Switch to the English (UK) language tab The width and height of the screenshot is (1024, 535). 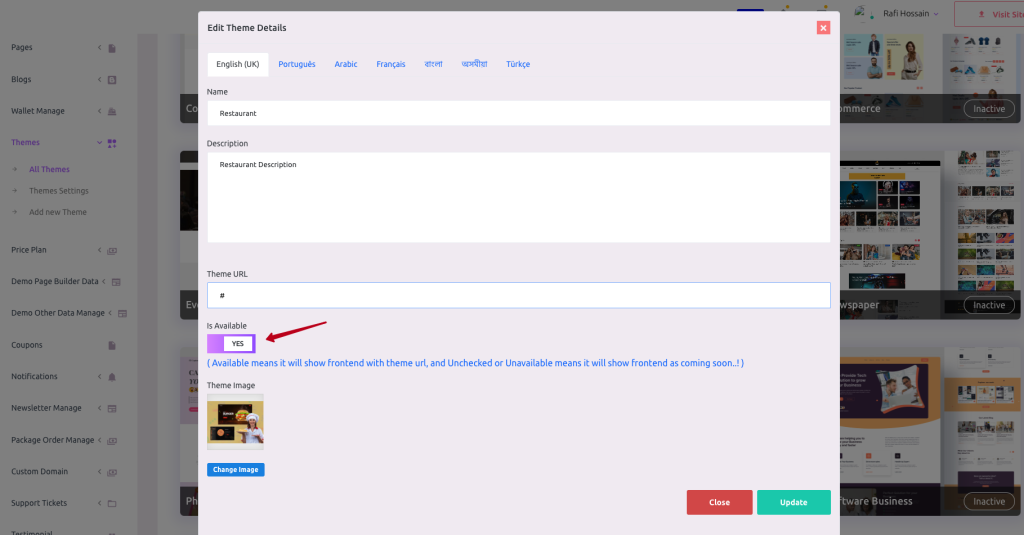238,64
